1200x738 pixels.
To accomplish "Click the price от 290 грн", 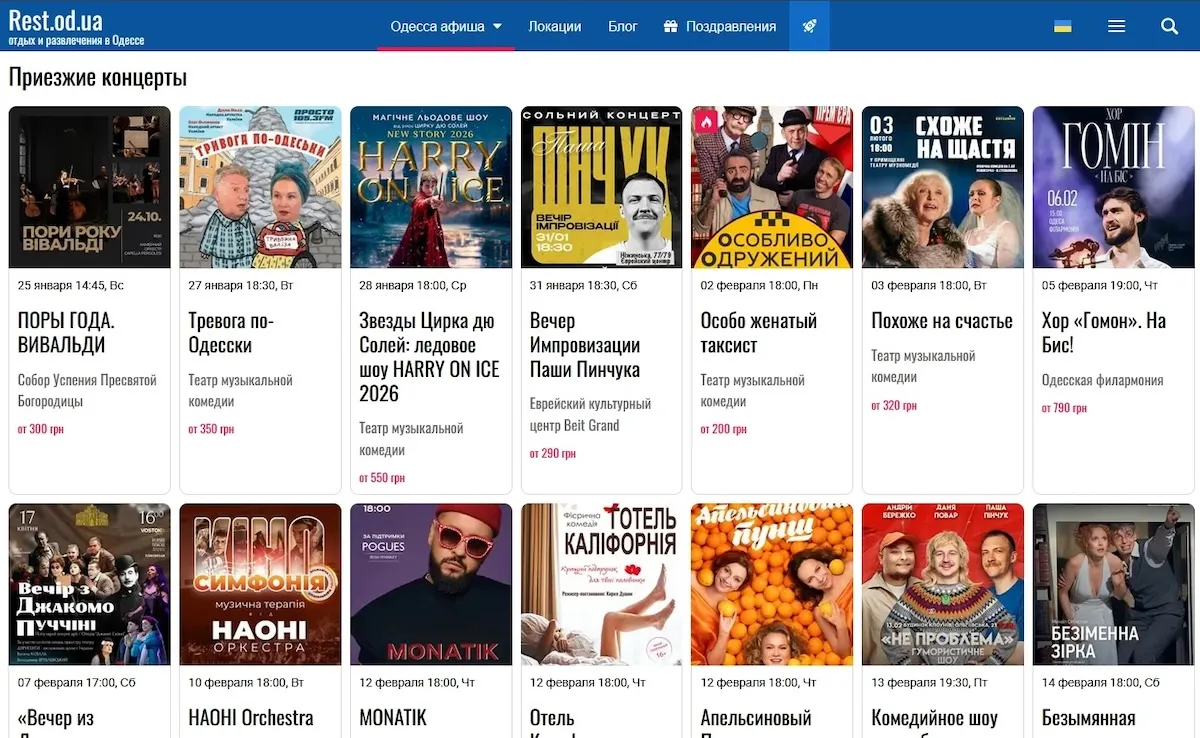I will coord(553,453).
